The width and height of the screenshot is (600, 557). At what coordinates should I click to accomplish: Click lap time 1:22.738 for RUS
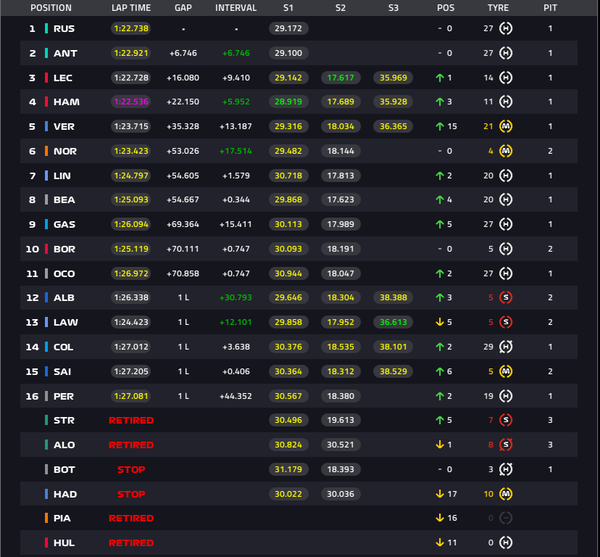click(131, 28)
